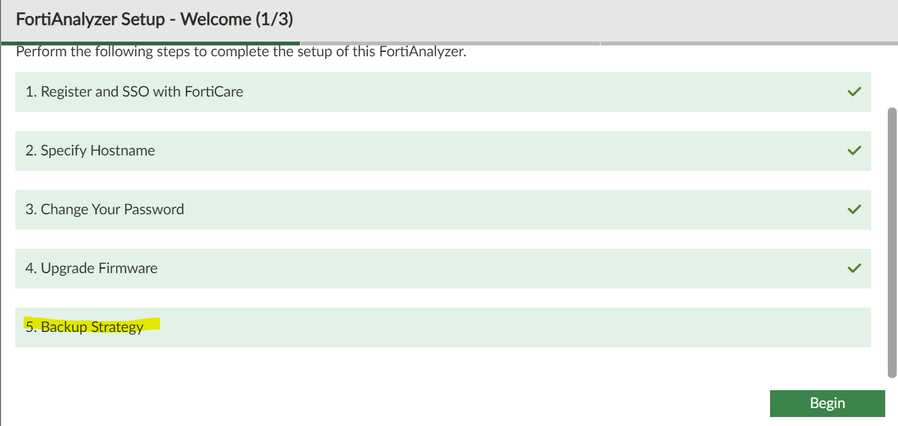898x426 pixels.
Task: Click the Change Your Password completion checkmark
Action: coord(854,210)
